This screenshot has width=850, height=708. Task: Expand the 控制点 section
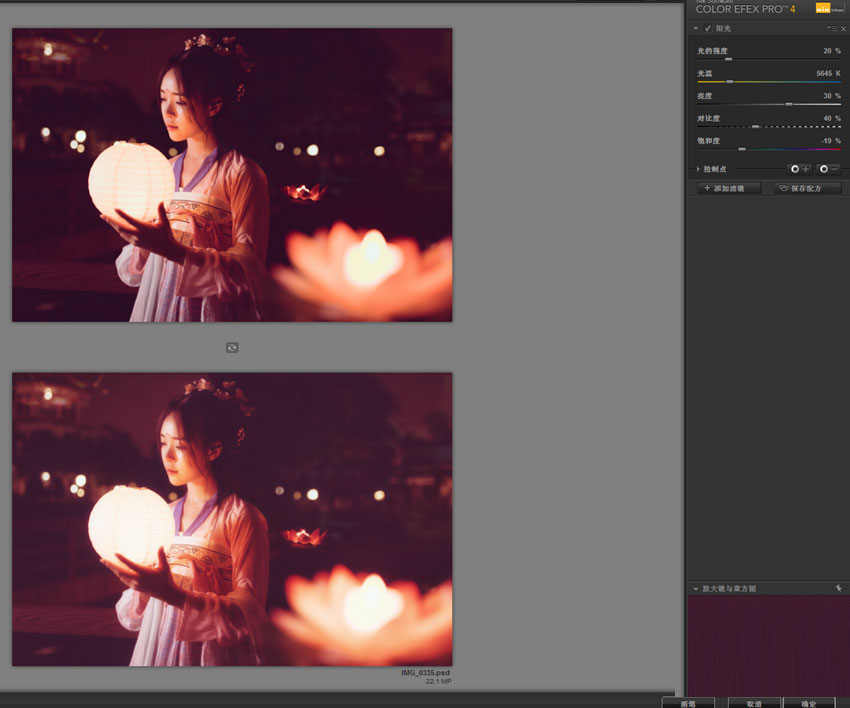(698, 169)
